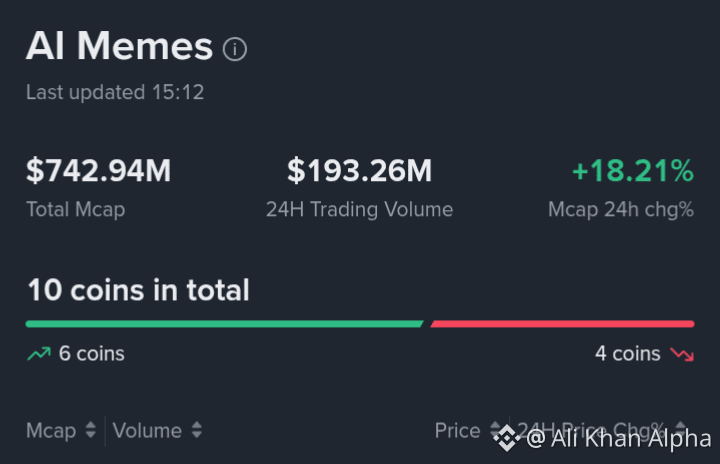Screen dimensions: 720x464
Task: Click the red losers progress bar
Action: tap(562, 324)
